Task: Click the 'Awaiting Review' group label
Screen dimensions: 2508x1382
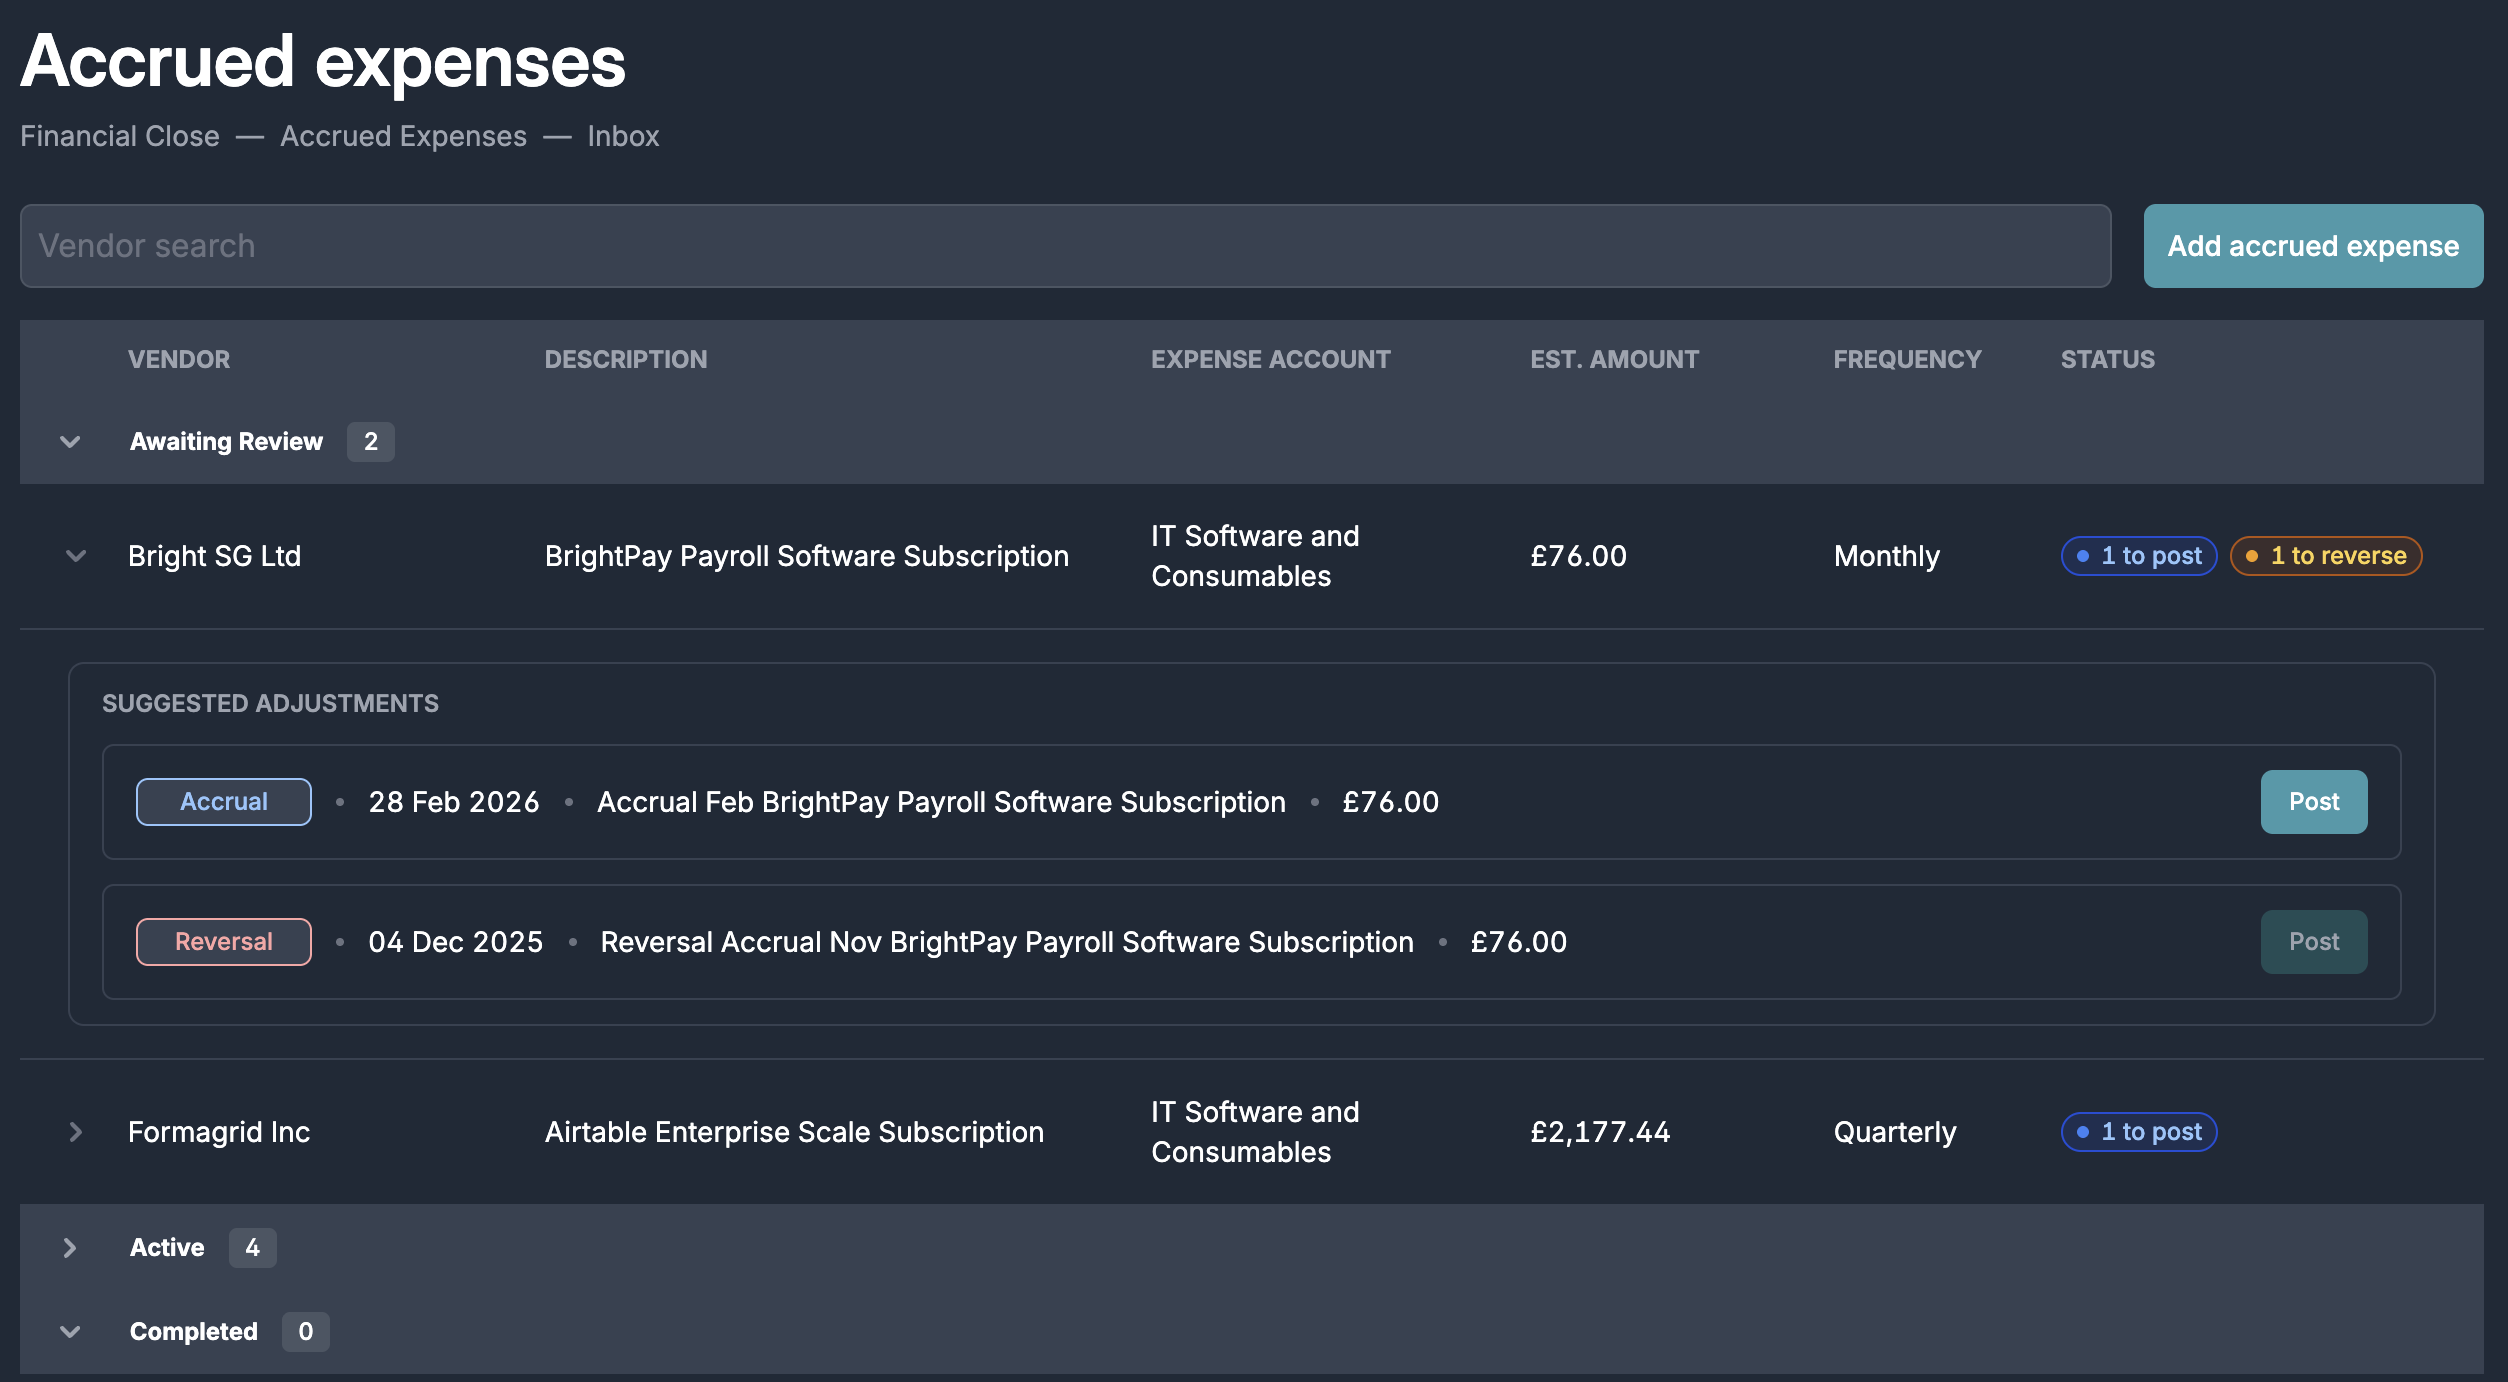Action: click(x=226, y=441)
